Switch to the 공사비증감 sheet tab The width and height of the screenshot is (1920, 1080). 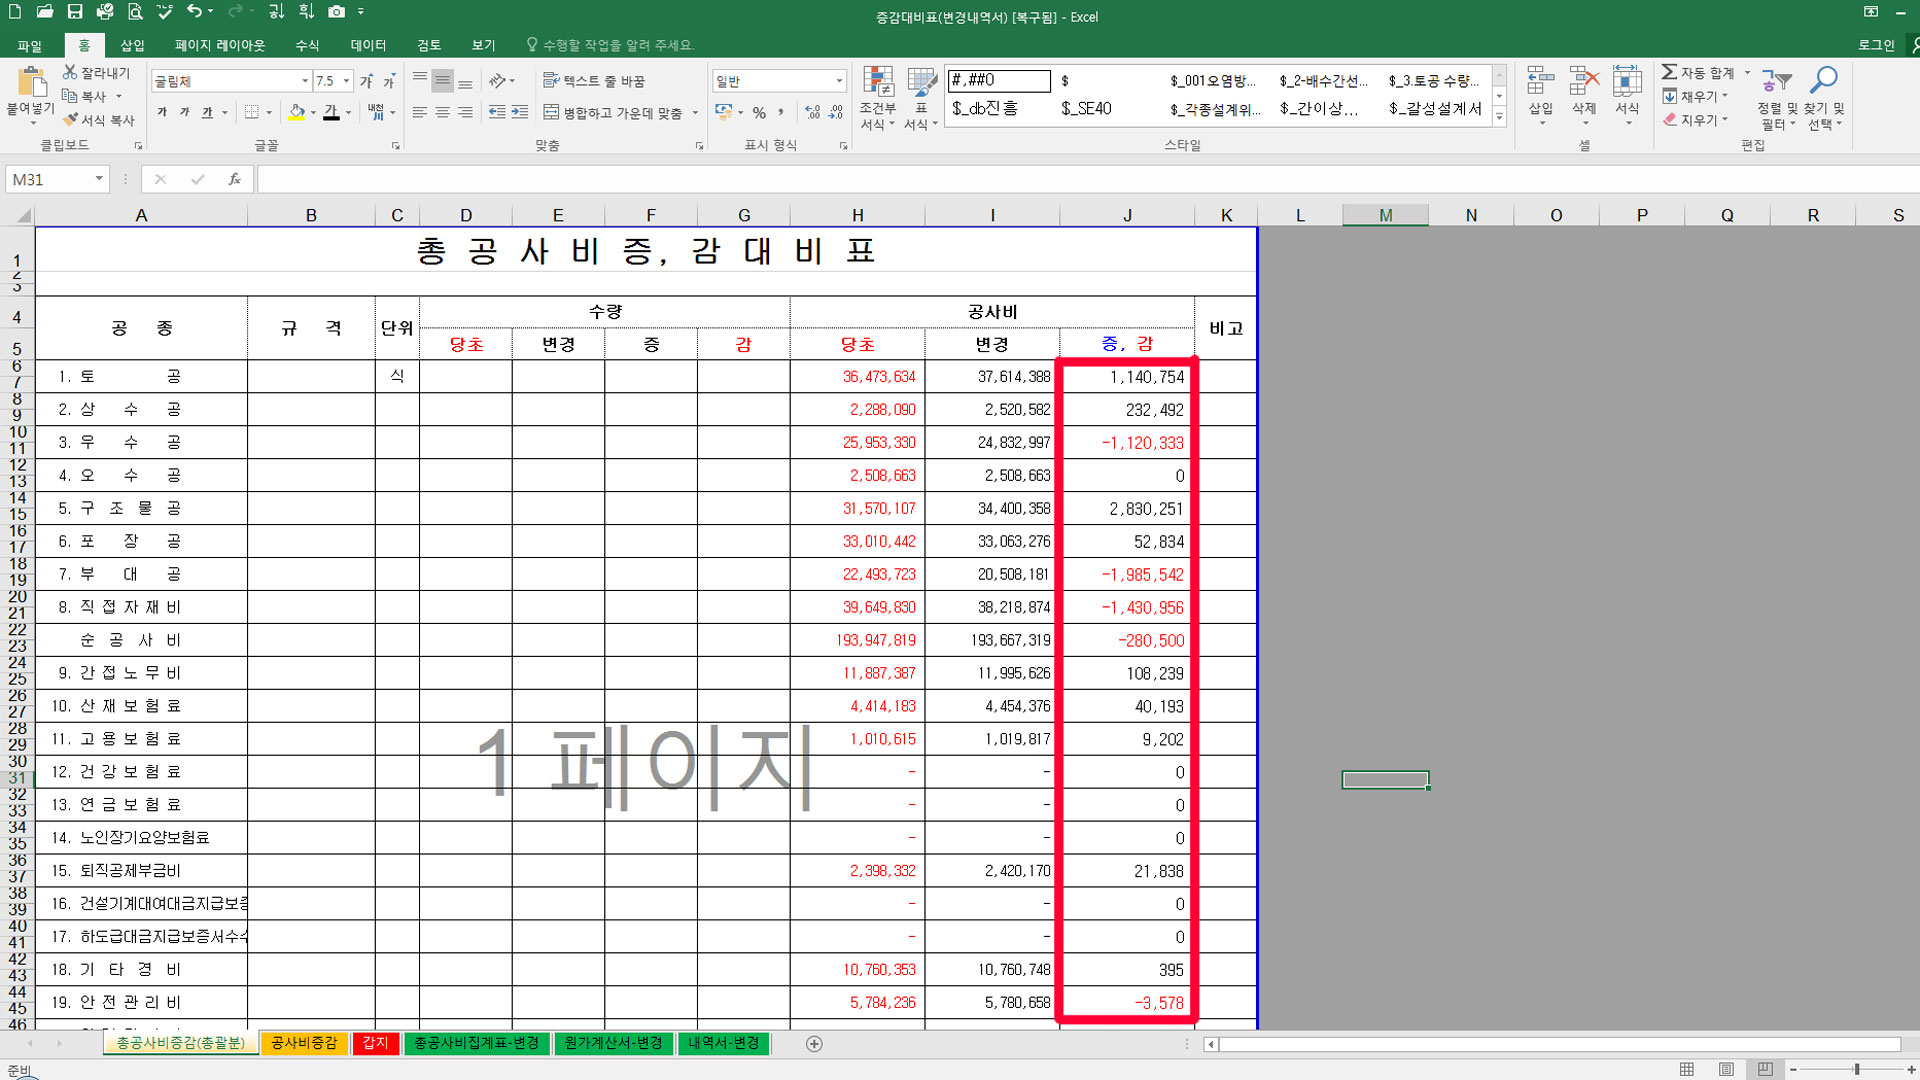click(x=304, y=1043)
